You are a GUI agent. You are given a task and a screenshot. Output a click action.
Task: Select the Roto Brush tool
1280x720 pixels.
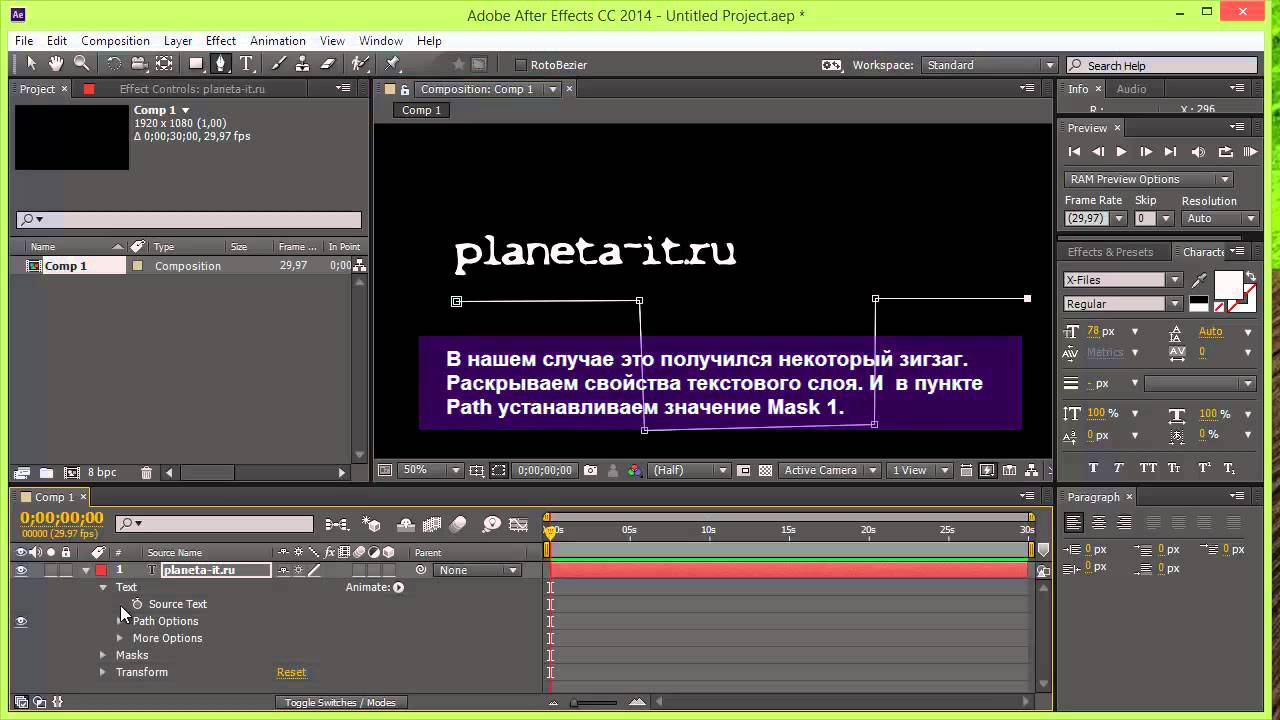(x=361, y=64)
